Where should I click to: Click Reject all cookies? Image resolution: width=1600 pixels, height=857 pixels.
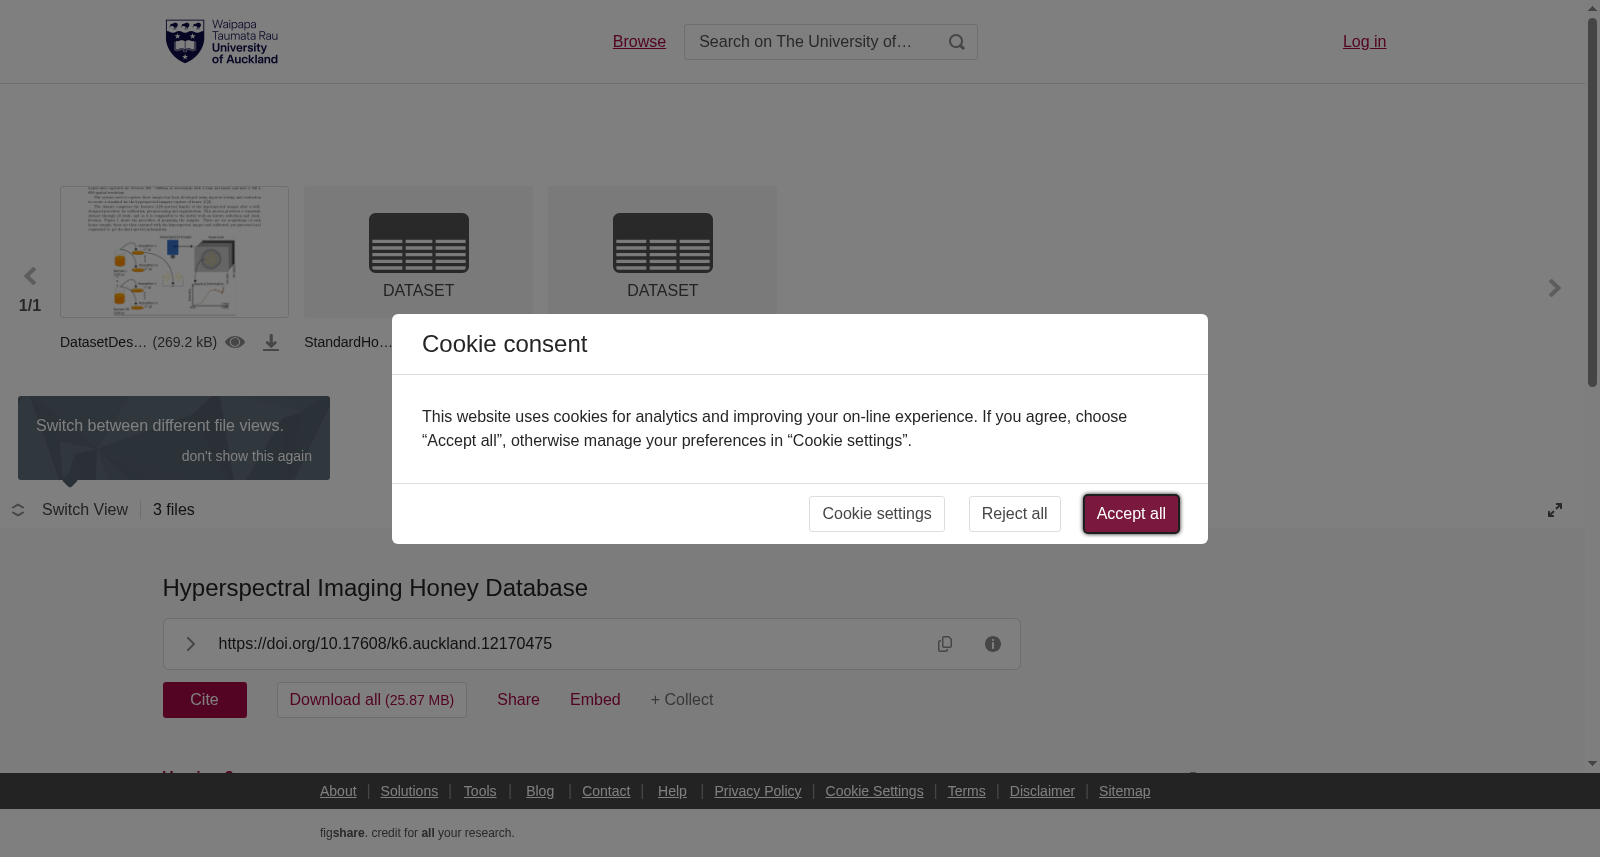click(1014, 514)
